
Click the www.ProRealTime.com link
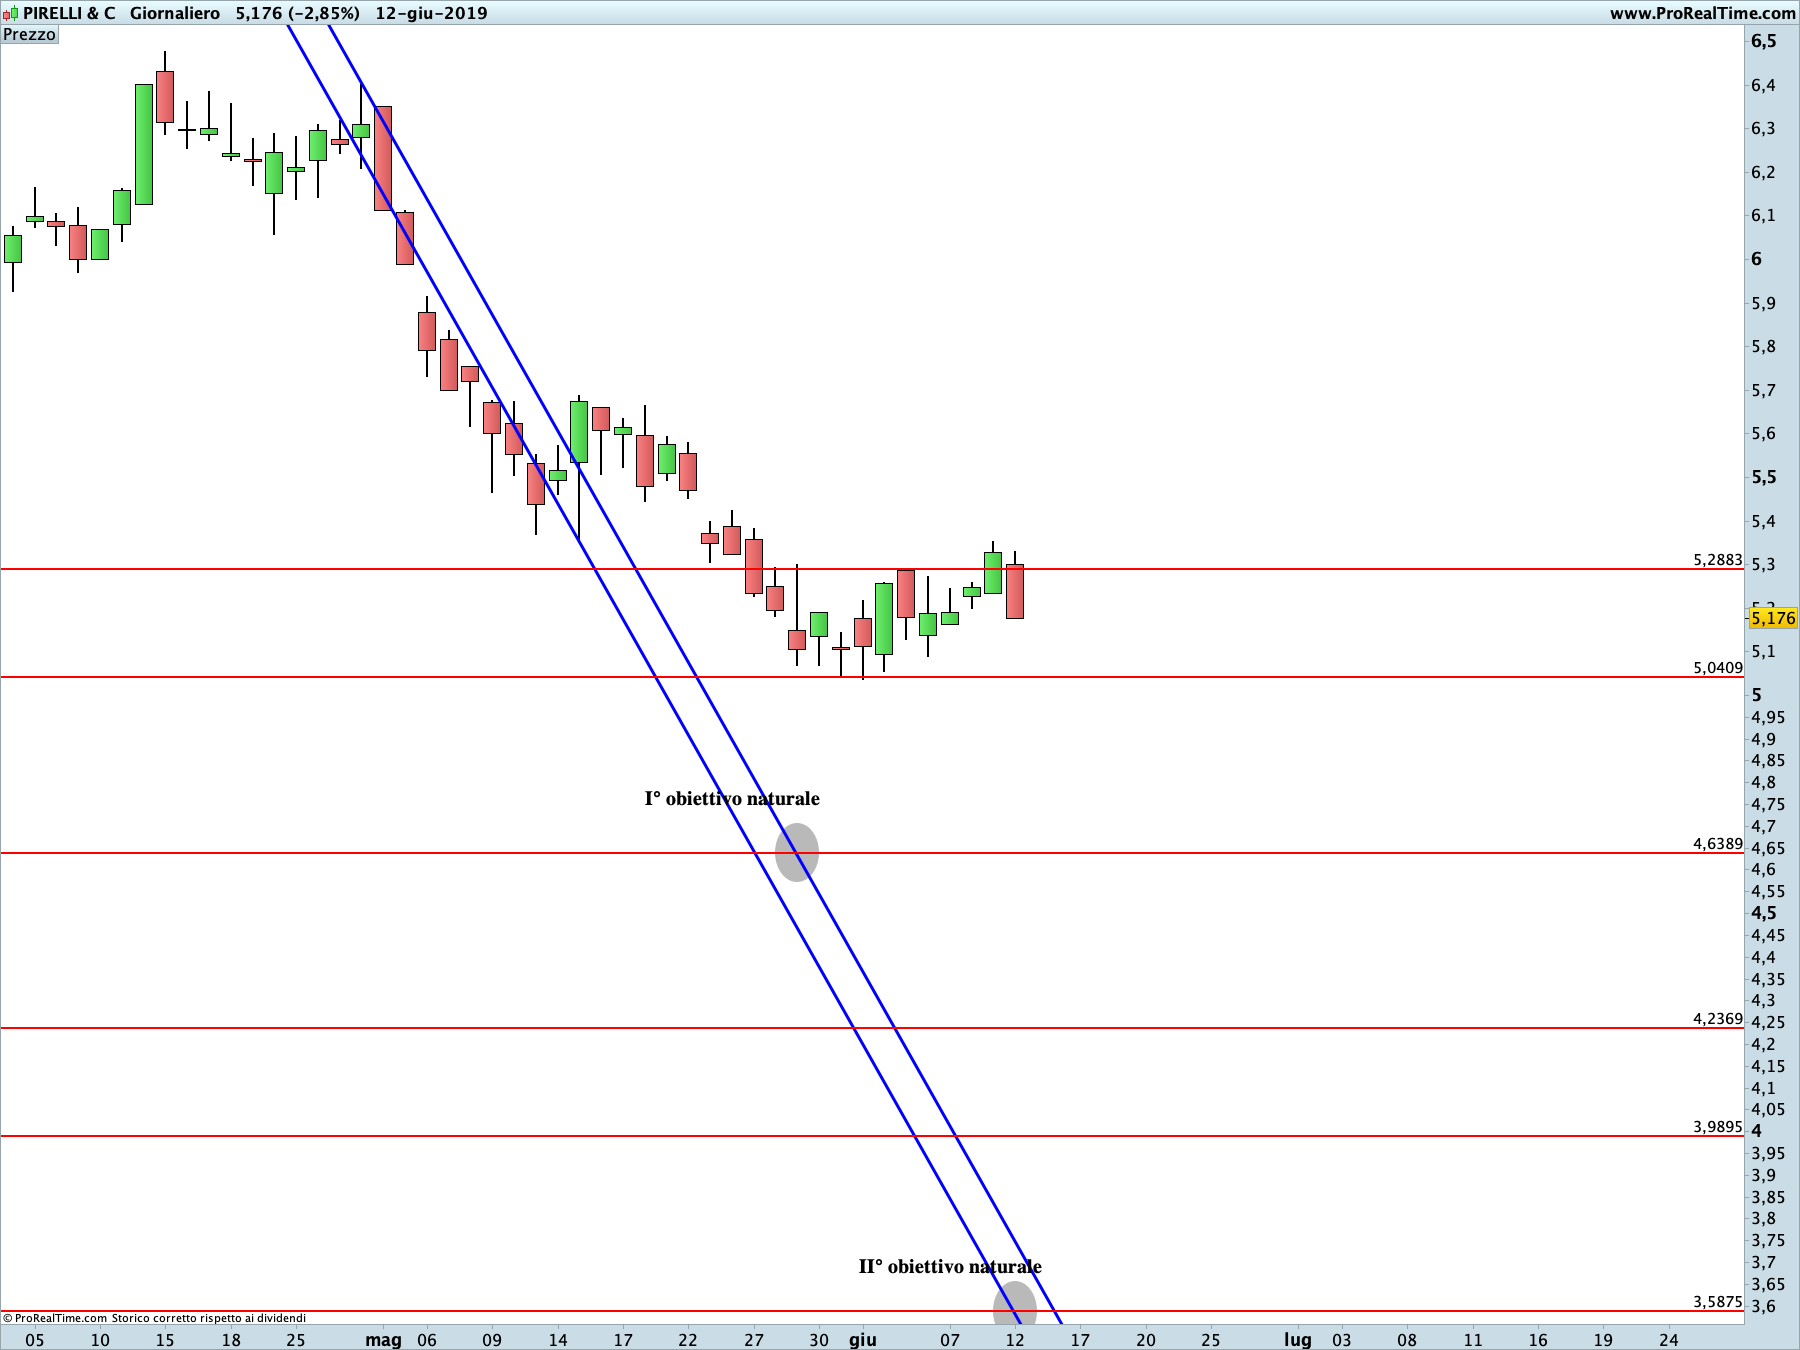point(1702,13)
